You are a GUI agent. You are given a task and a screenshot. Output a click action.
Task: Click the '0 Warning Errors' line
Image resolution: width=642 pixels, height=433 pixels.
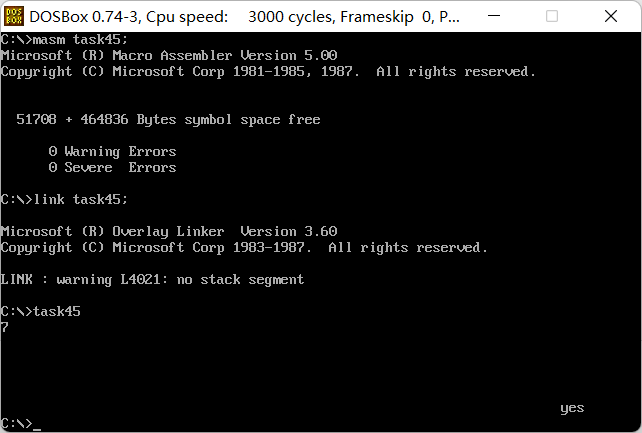113,151
